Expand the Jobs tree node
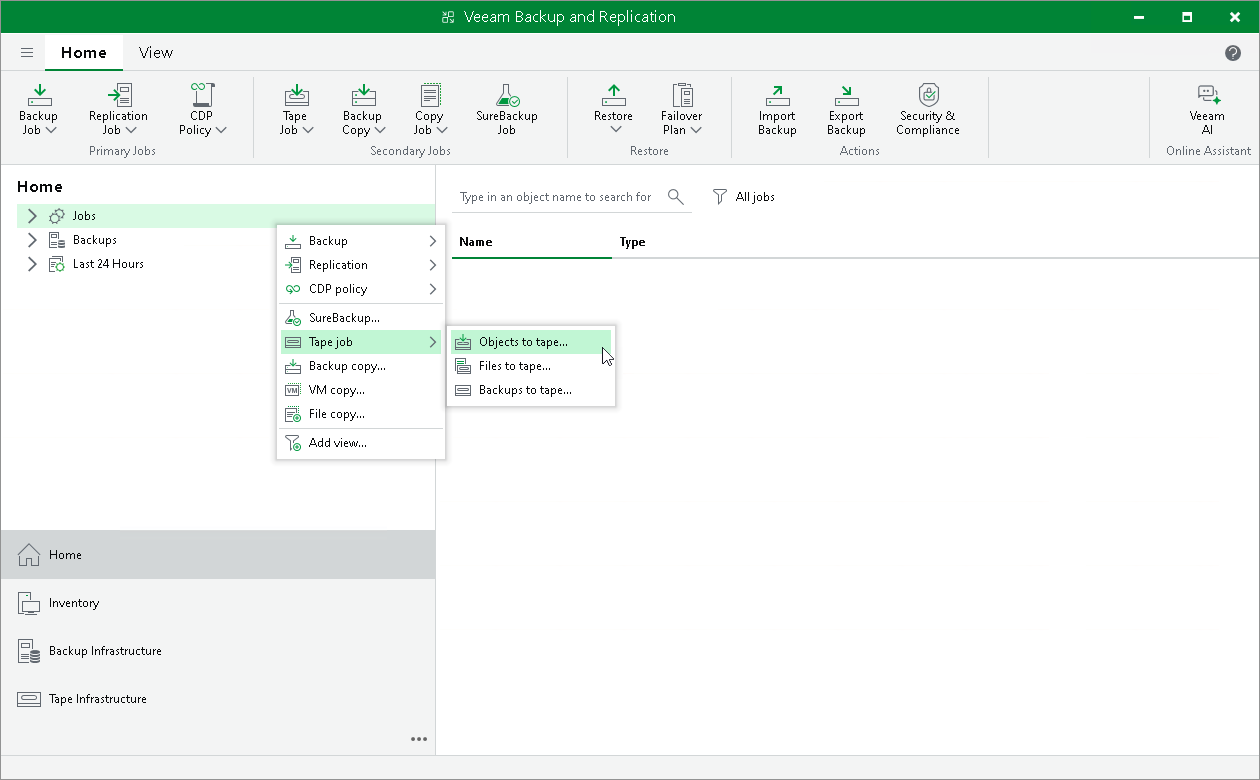The height and width of the screenshot is (780, 1260). (32, 216)
